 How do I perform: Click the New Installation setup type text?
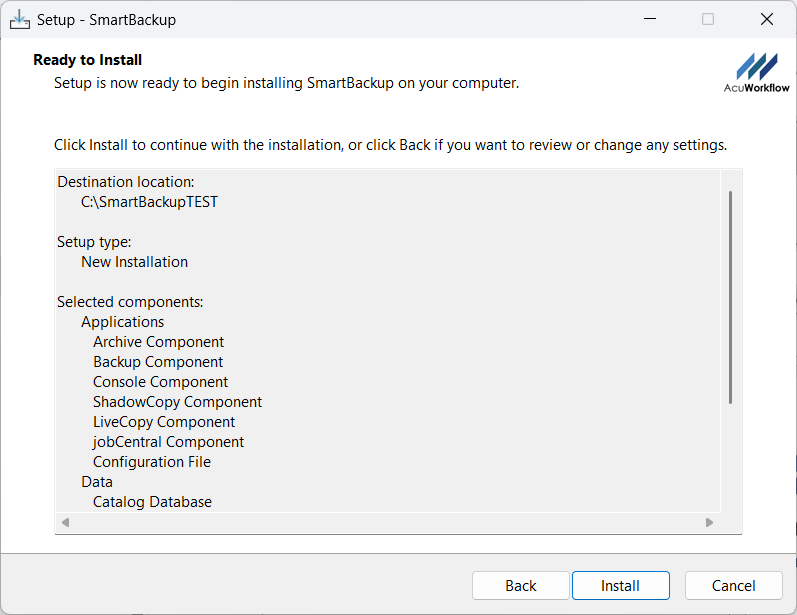(134, 262)
